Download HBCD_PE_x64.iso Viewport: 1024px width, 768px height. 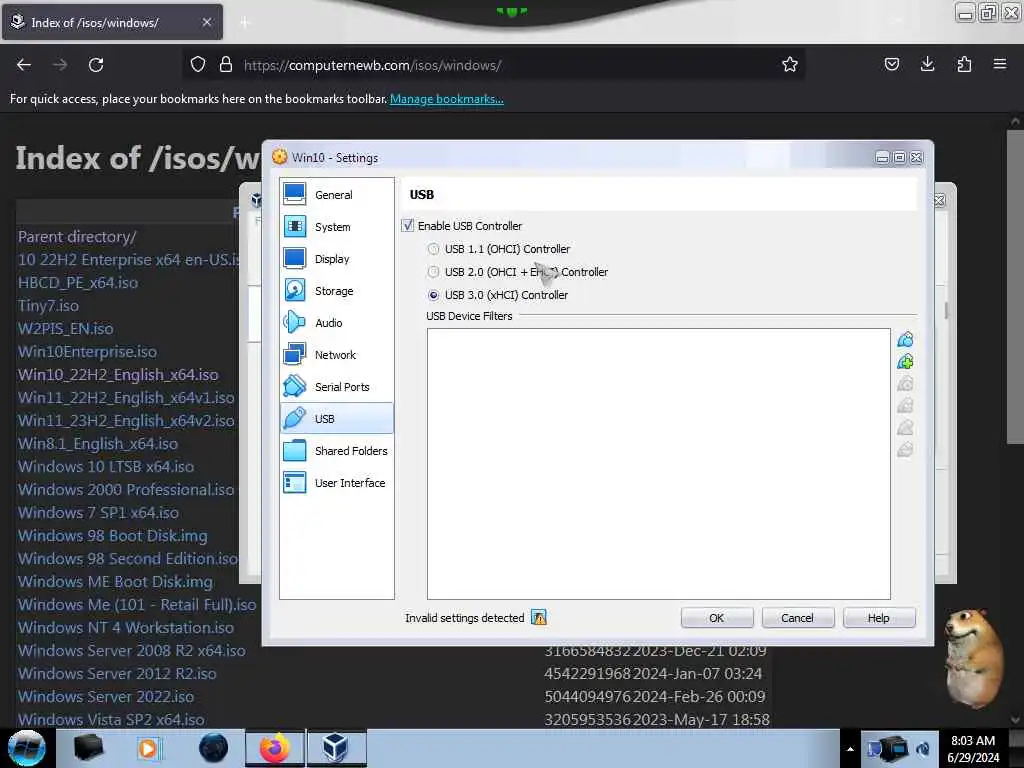(x=78, y=283)
